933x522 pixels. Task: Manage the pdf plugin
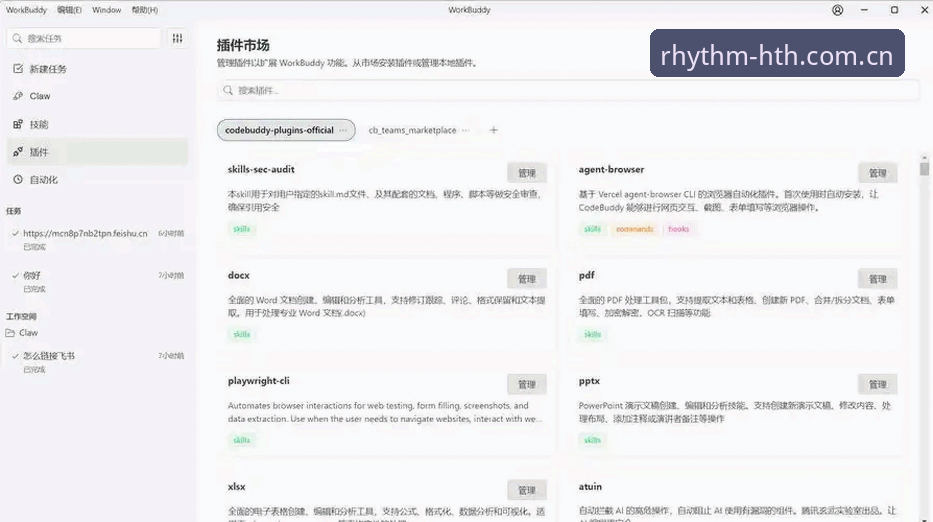click(878, 279)
